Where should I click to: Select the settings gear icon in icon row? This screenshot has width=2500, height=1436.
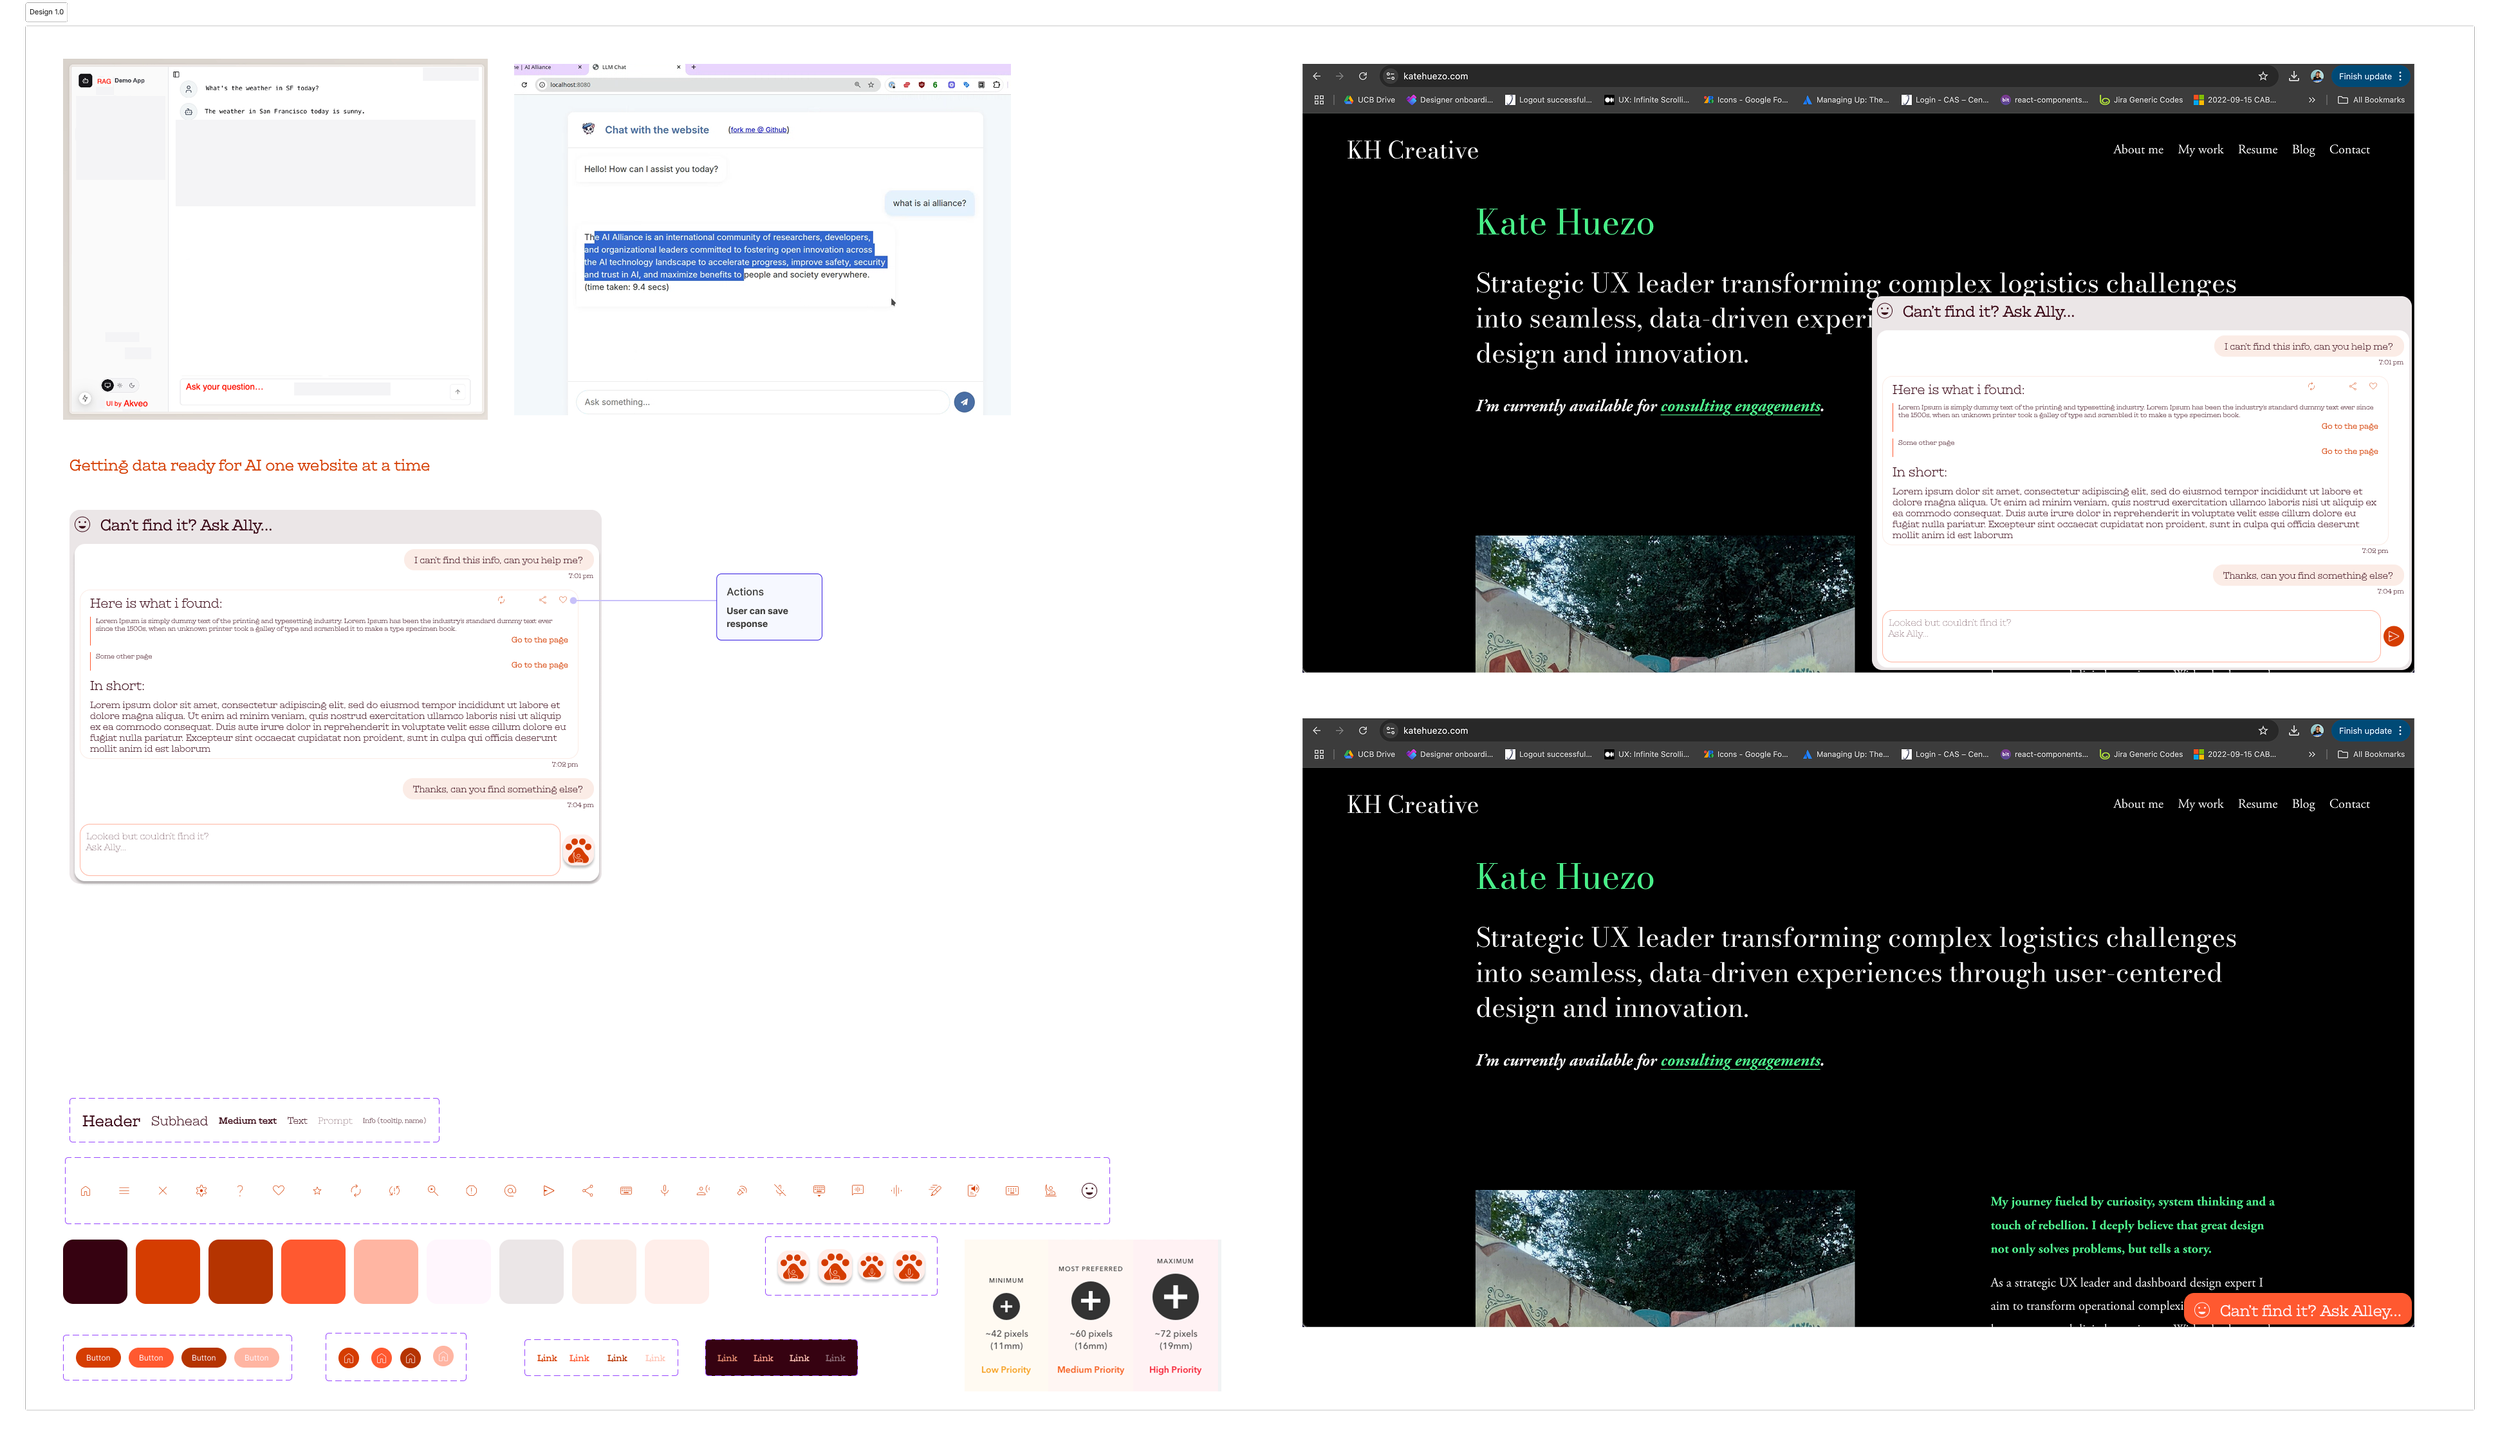pos(201,1191)
